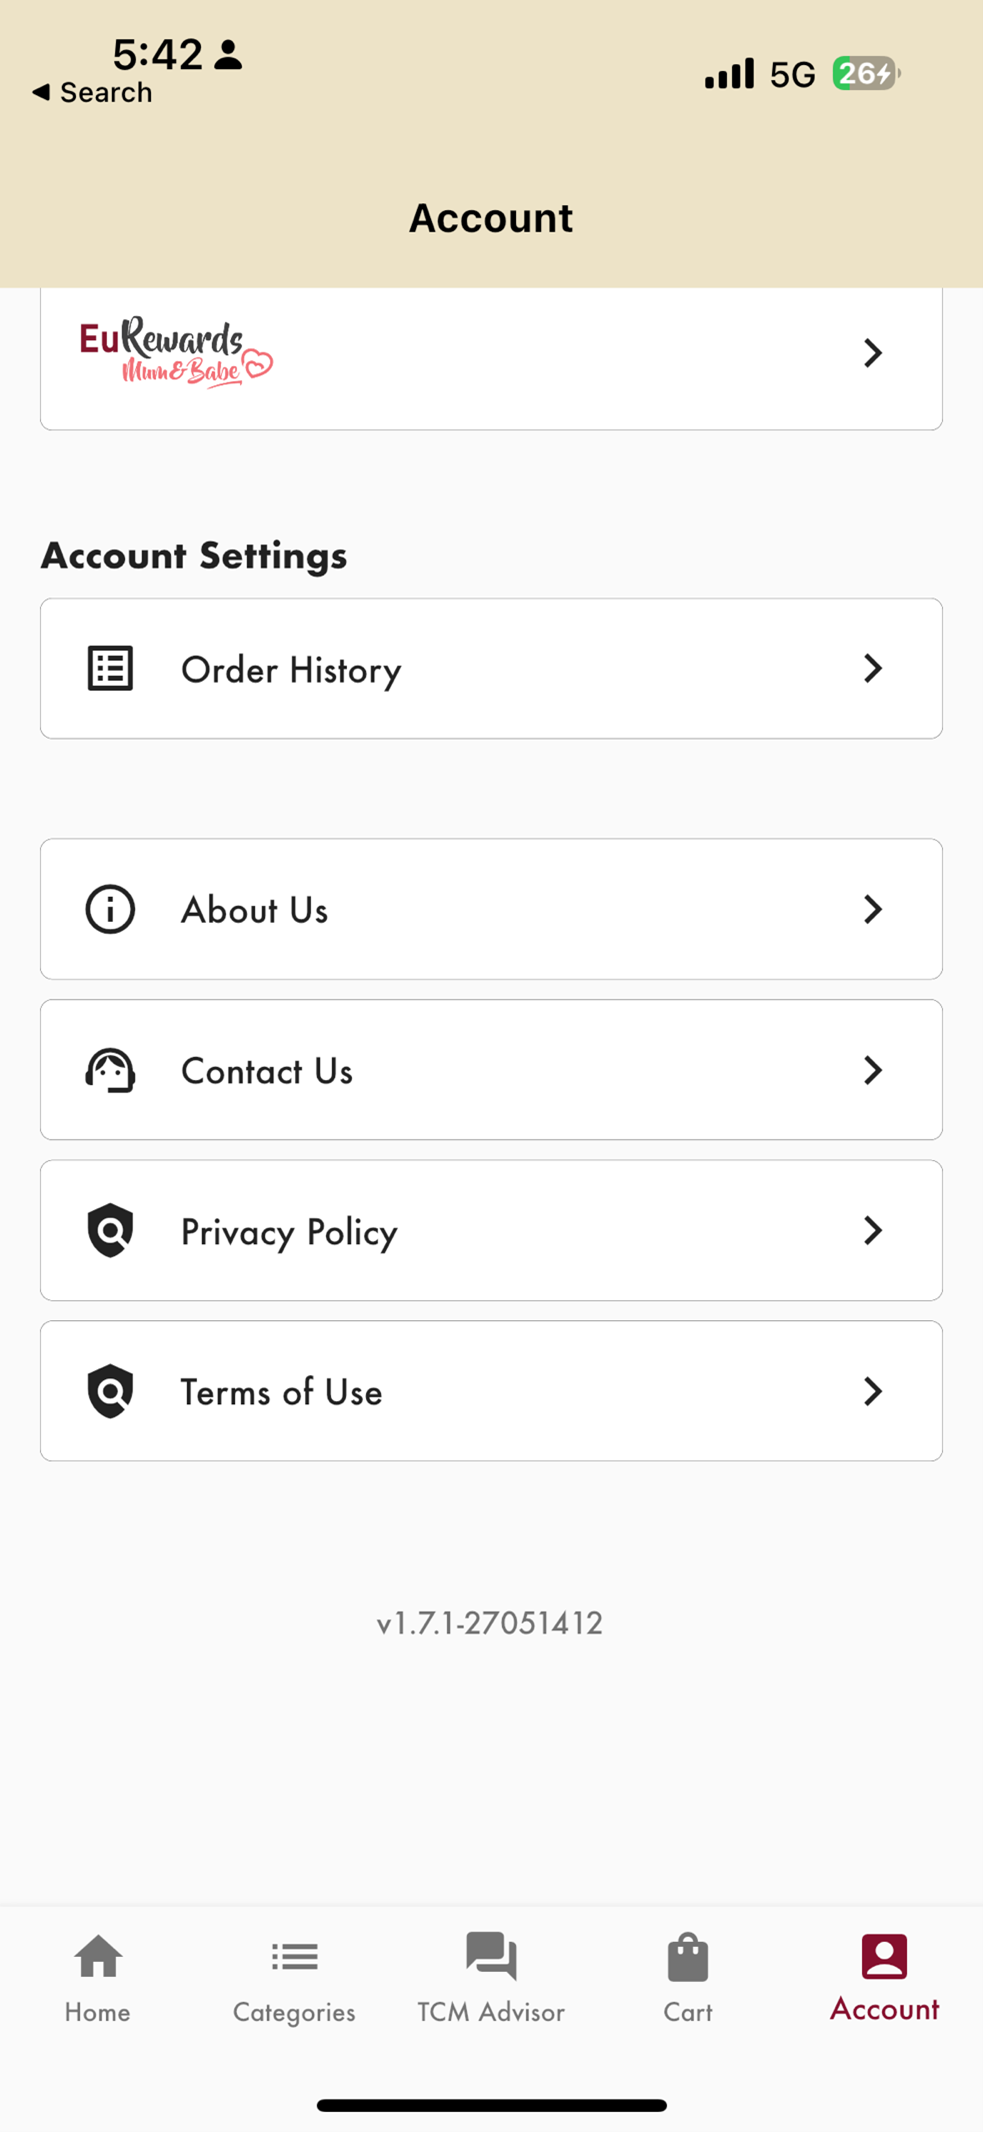The height and width of the screenshot is (2132, 983).
Task: Select the Account tab
Action: pyautogui.click(x=884, y=1977)
